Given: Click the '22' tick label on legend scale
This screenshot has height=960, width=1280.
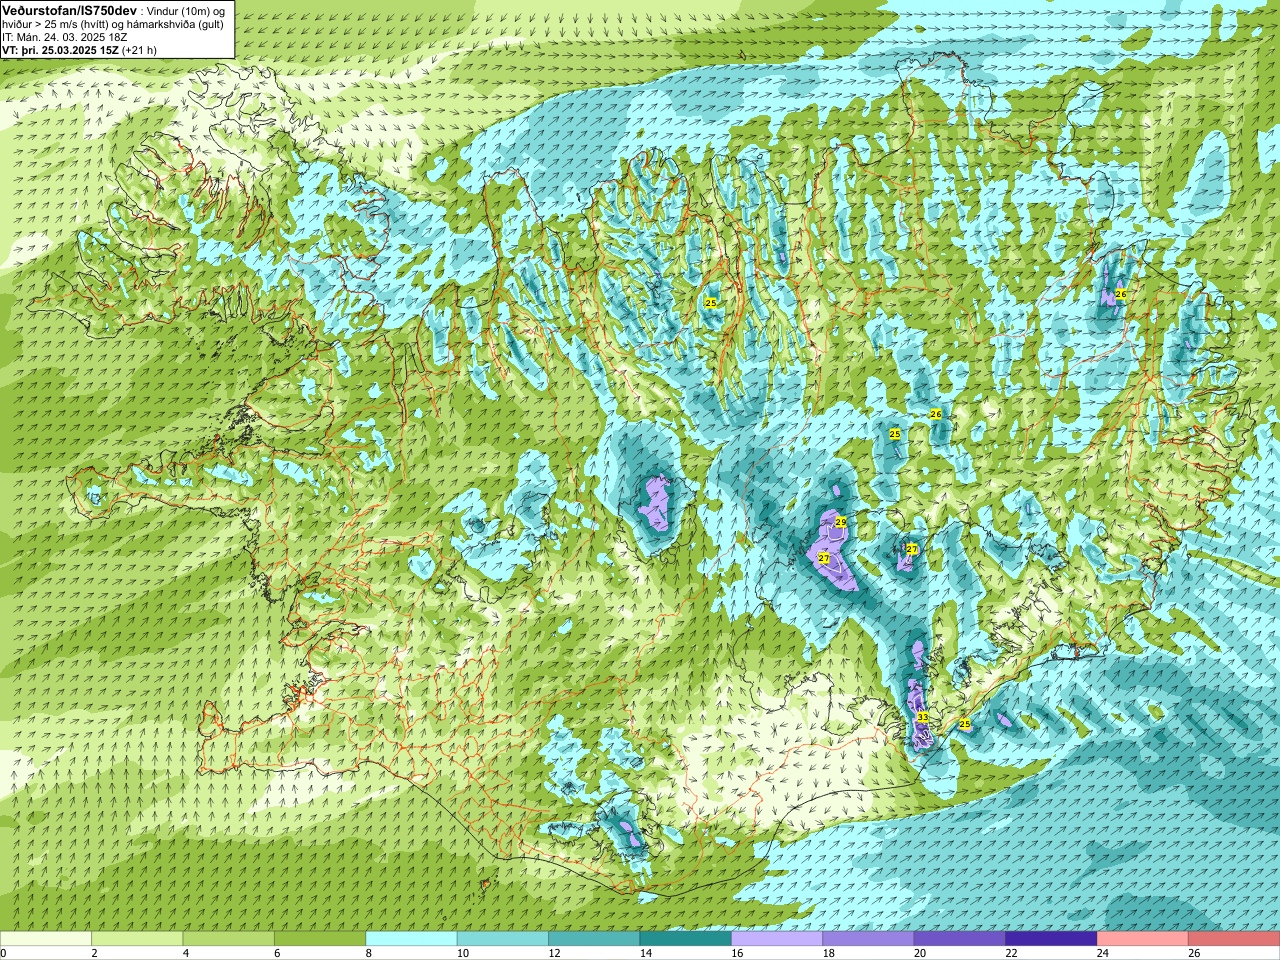Looking at the screenshot, I should (1010, 954).
